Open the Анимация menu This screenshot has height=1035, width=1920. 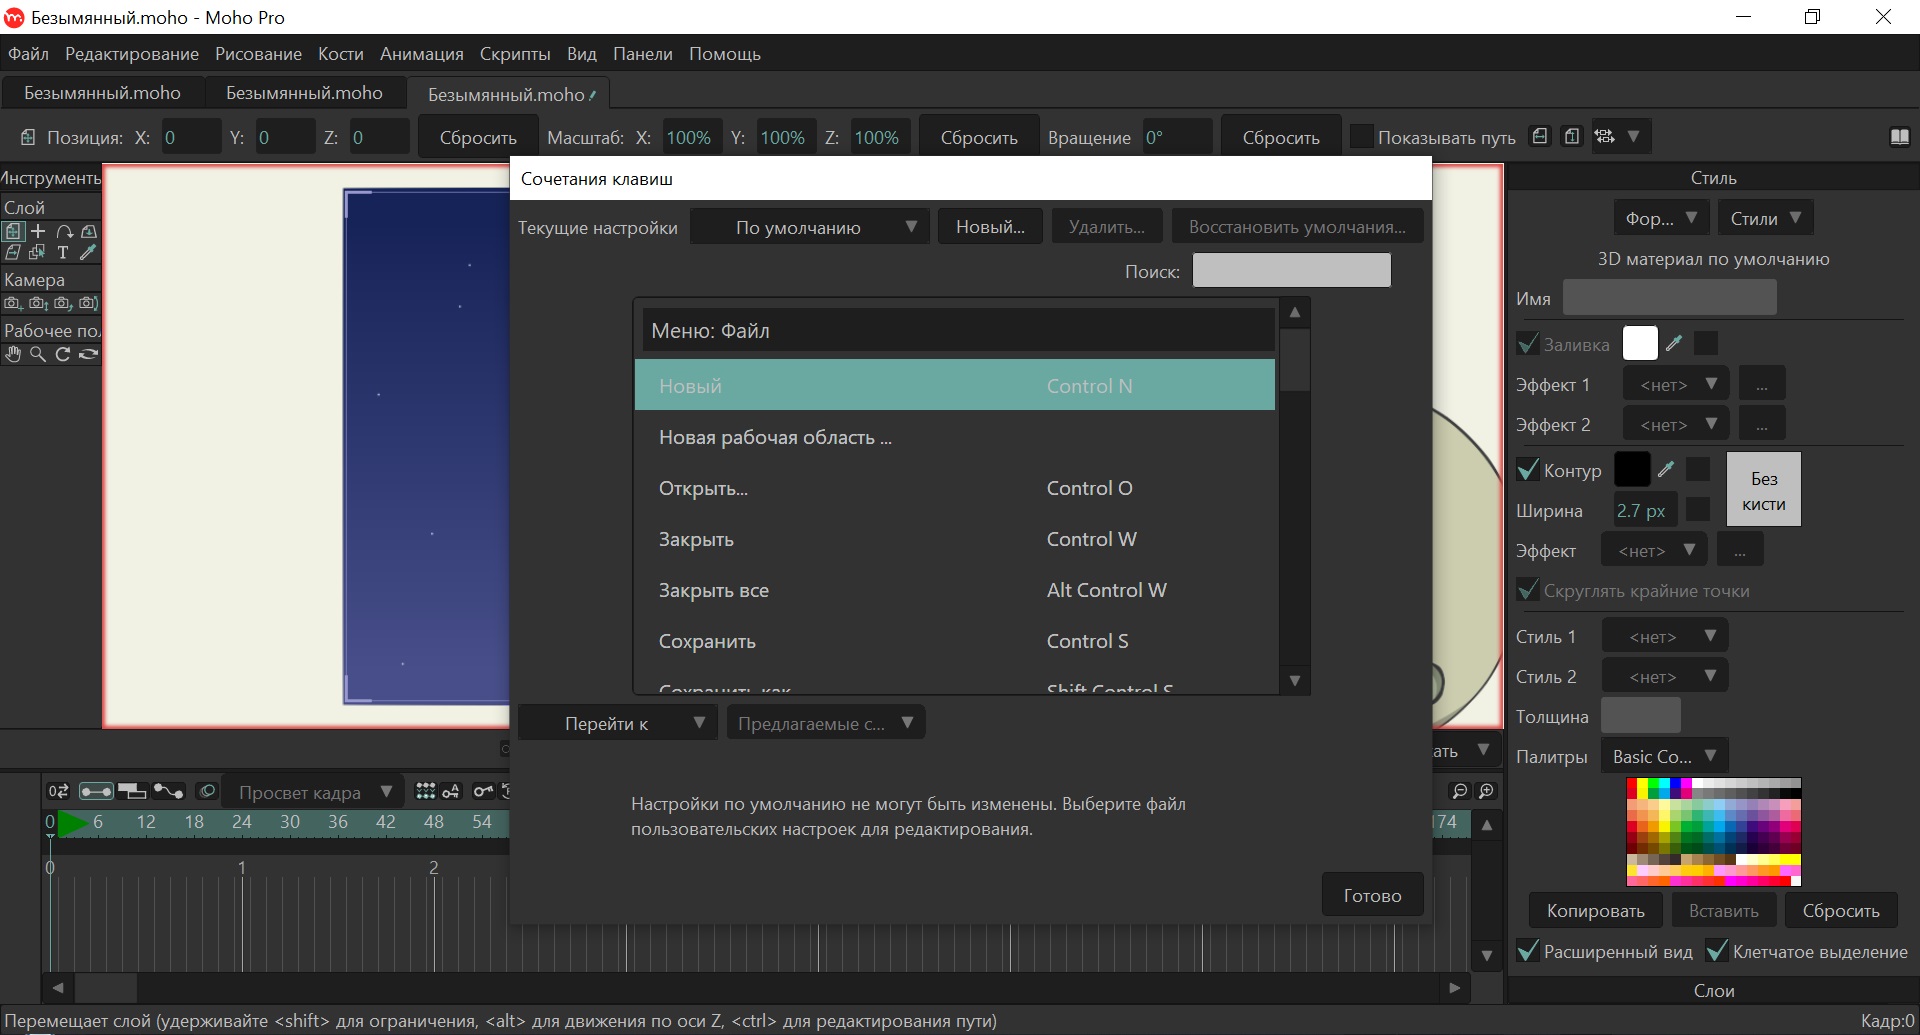tap(422, 54)
